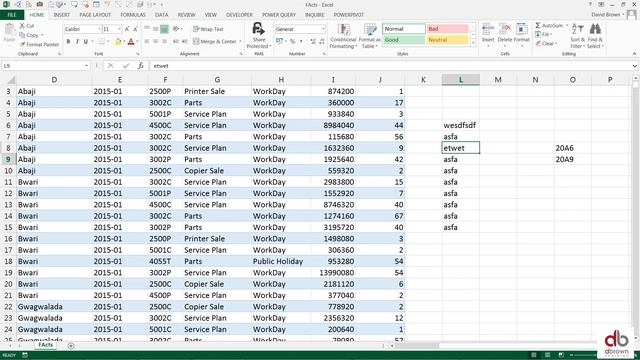Click the Insert Function fx icon
640x360 pixels.
coord(140,66)
